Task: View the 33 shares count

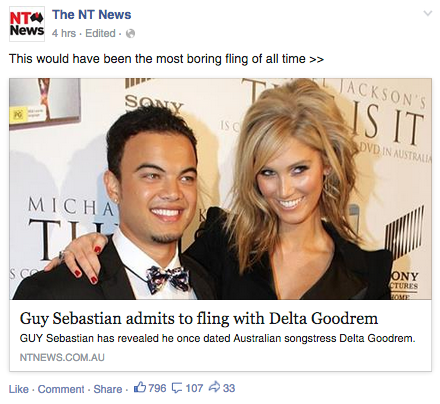Action: [229, 388]
